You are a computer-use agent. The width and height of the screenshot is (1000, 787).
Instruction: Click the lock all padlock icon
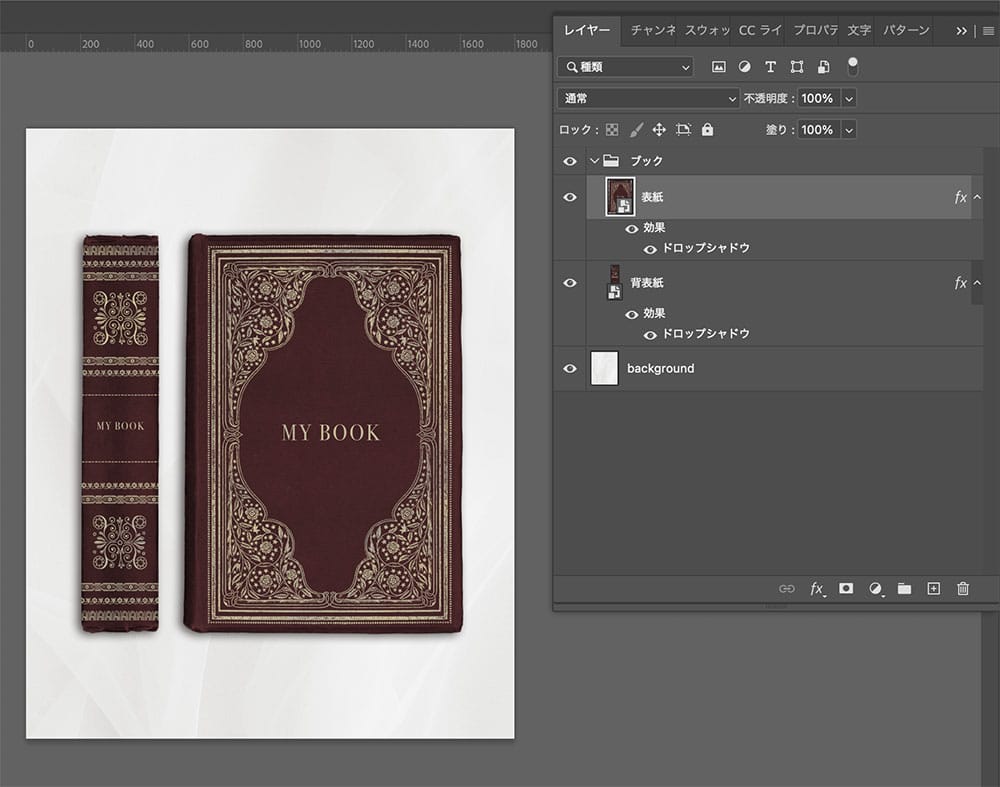coord(708,130)
